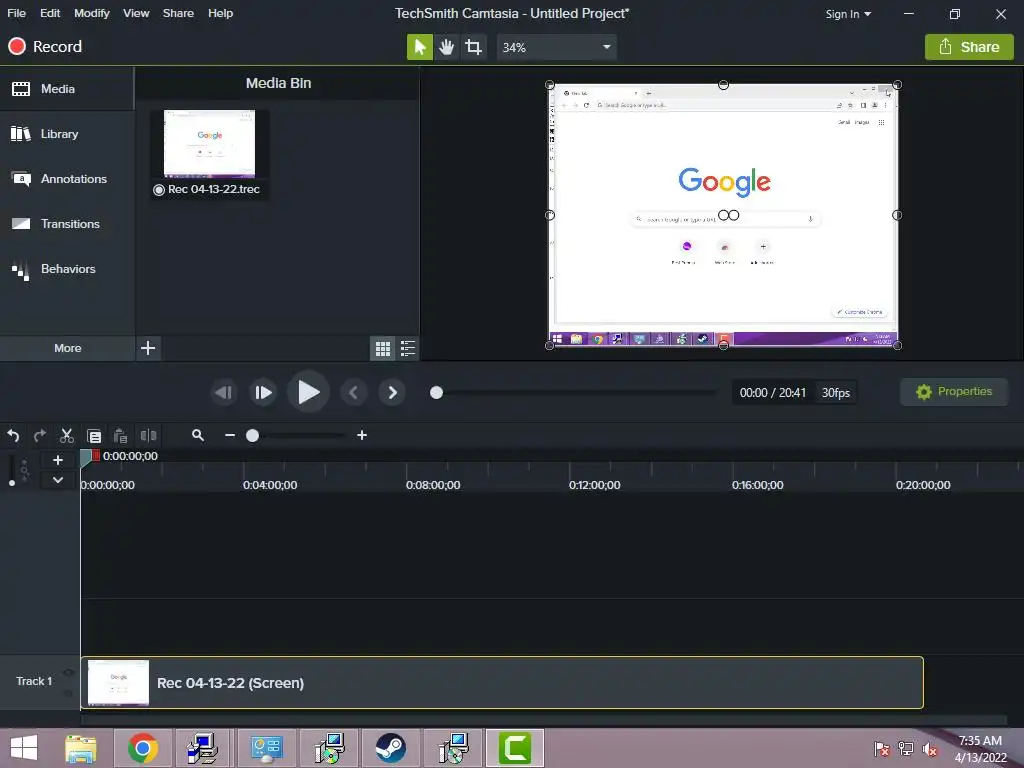Viewport: 1024px width, 768px height.
Task: Copy the selected clip
Action: (94, 436)
